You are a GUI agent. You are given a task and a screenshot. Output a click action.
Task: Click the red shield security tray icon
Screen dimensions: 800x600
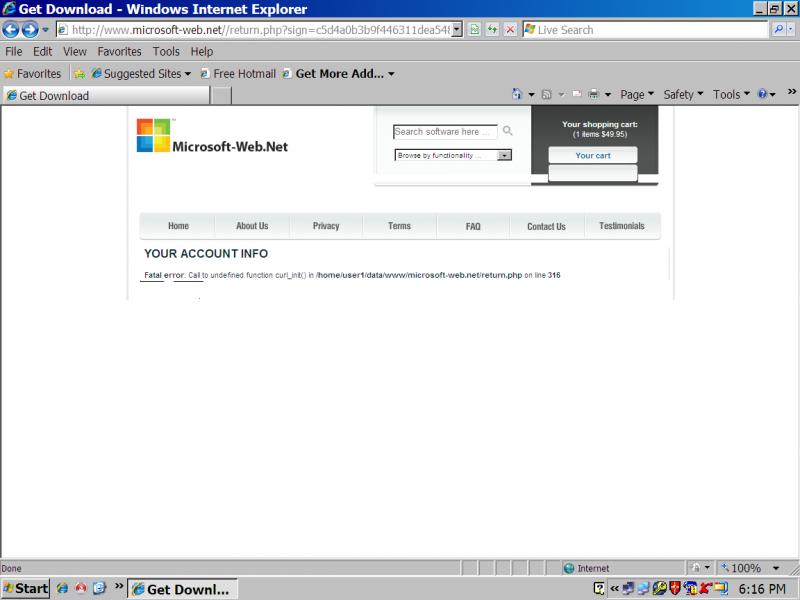[x=674, y=589]
